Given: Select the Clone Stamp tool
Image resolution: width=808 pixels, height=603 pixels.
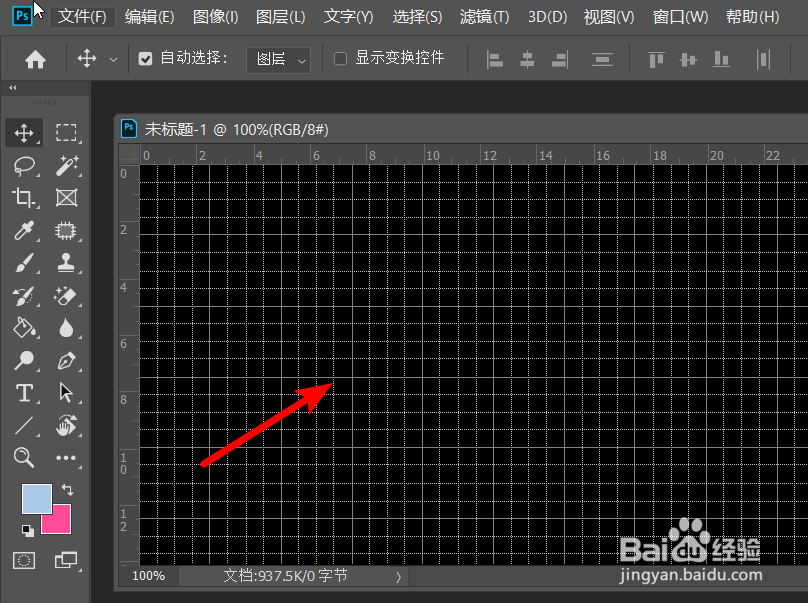Looking at the screenshot, I should click(66, 263).
